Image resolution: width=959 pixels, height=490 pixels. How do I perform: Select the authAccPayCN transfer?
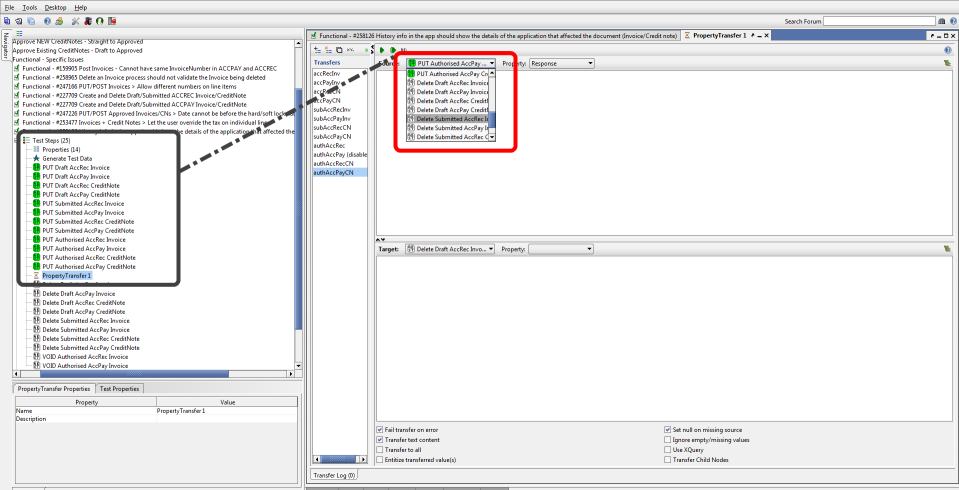(339, 173)
